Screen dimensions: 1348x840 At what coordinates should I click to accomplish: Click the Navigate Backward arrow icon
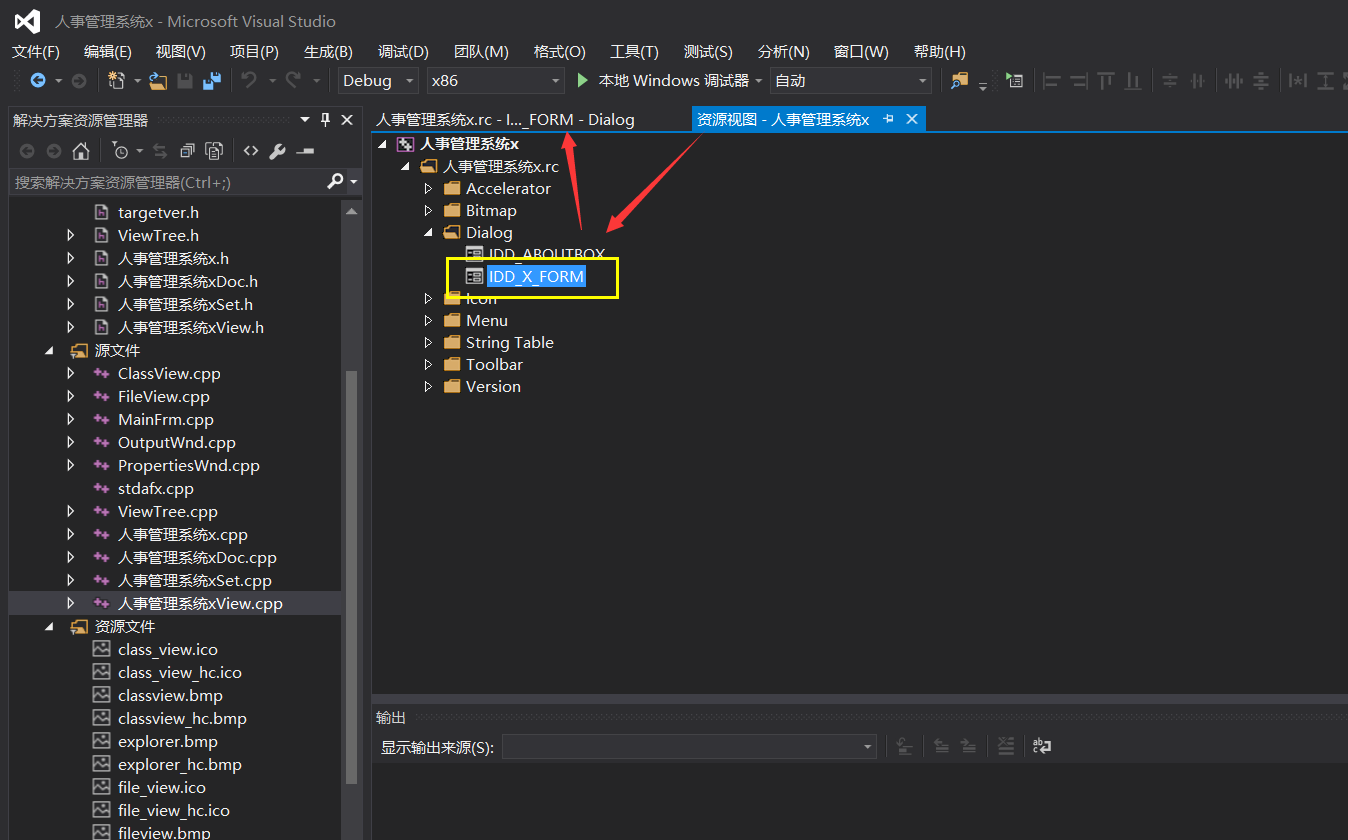38,81
